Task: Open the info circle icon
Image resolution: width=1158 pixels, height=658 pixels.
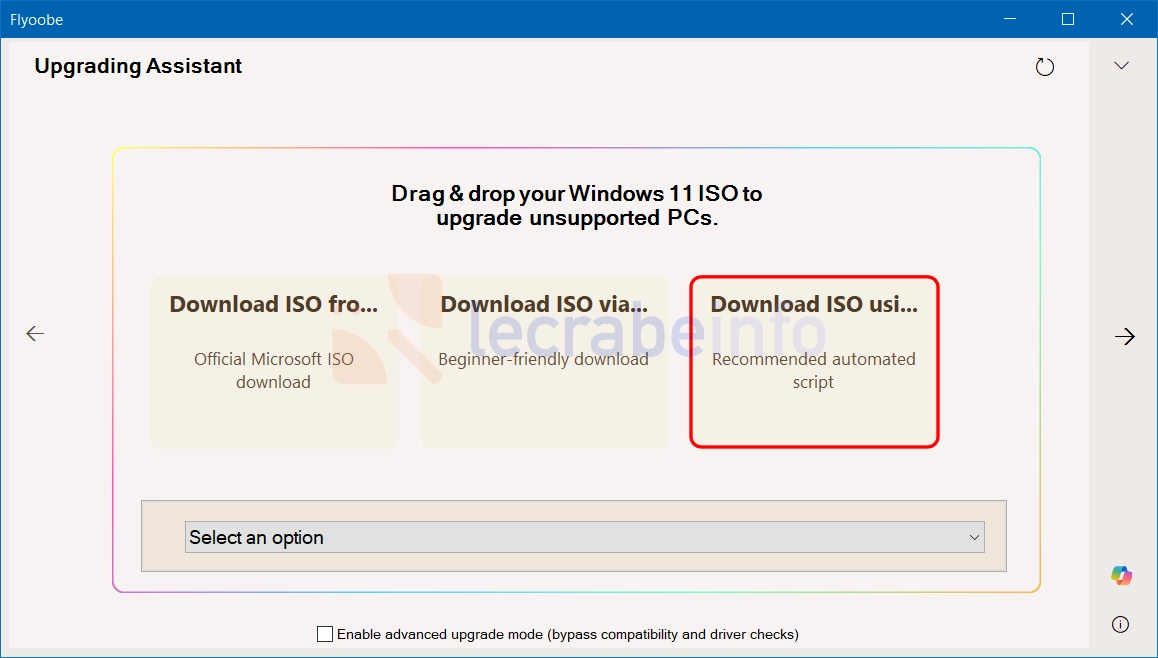Action: click(1120, 625)
